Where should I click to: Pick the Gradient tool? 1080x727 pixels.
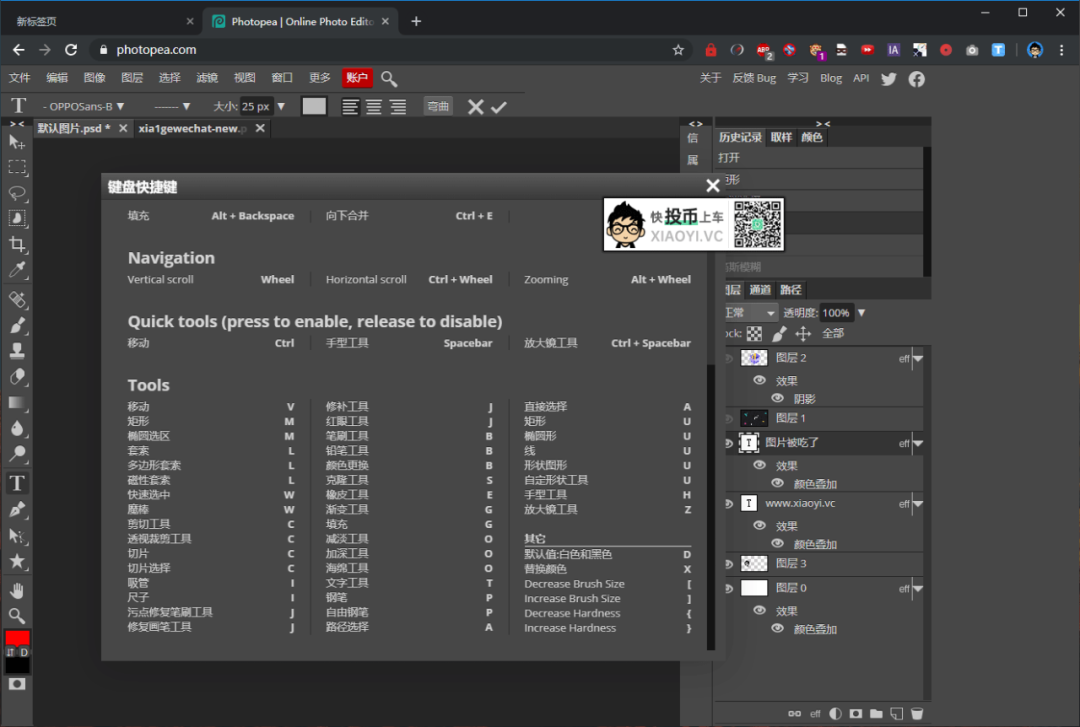(x=15, y=404)
